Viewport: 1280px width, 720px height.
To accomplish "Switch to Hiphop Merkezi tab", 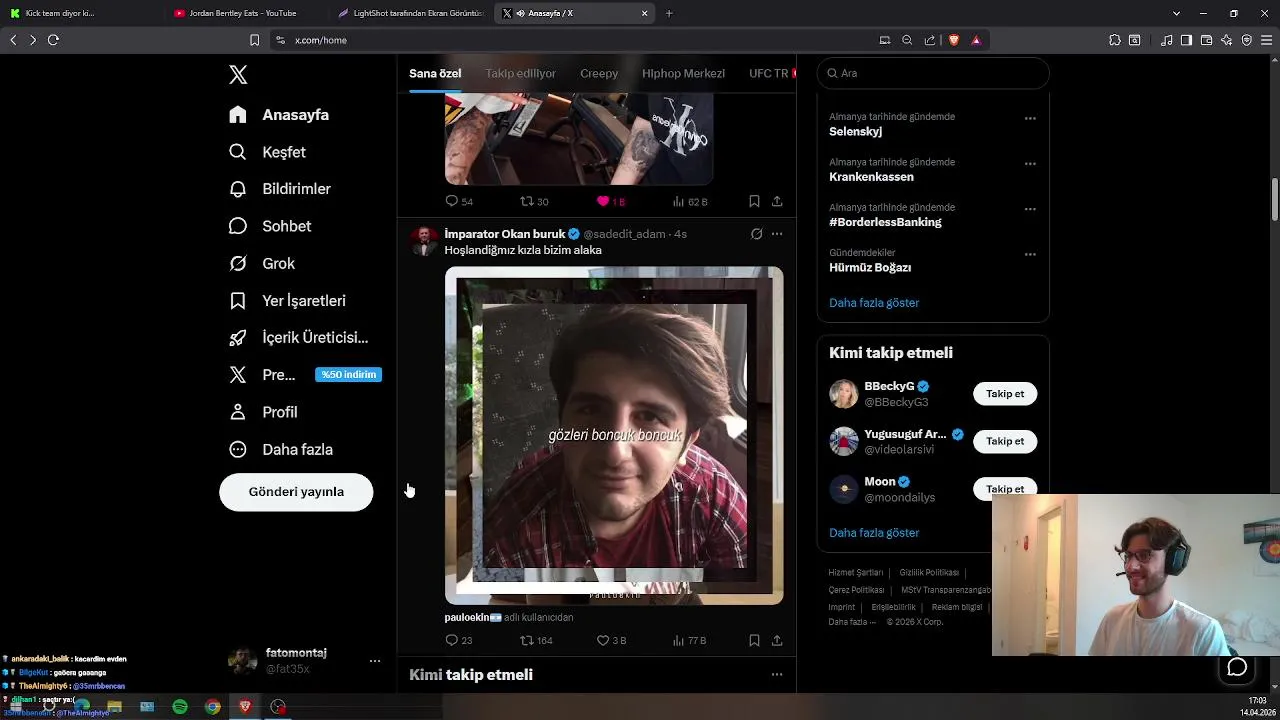I will tap(683, 74).
